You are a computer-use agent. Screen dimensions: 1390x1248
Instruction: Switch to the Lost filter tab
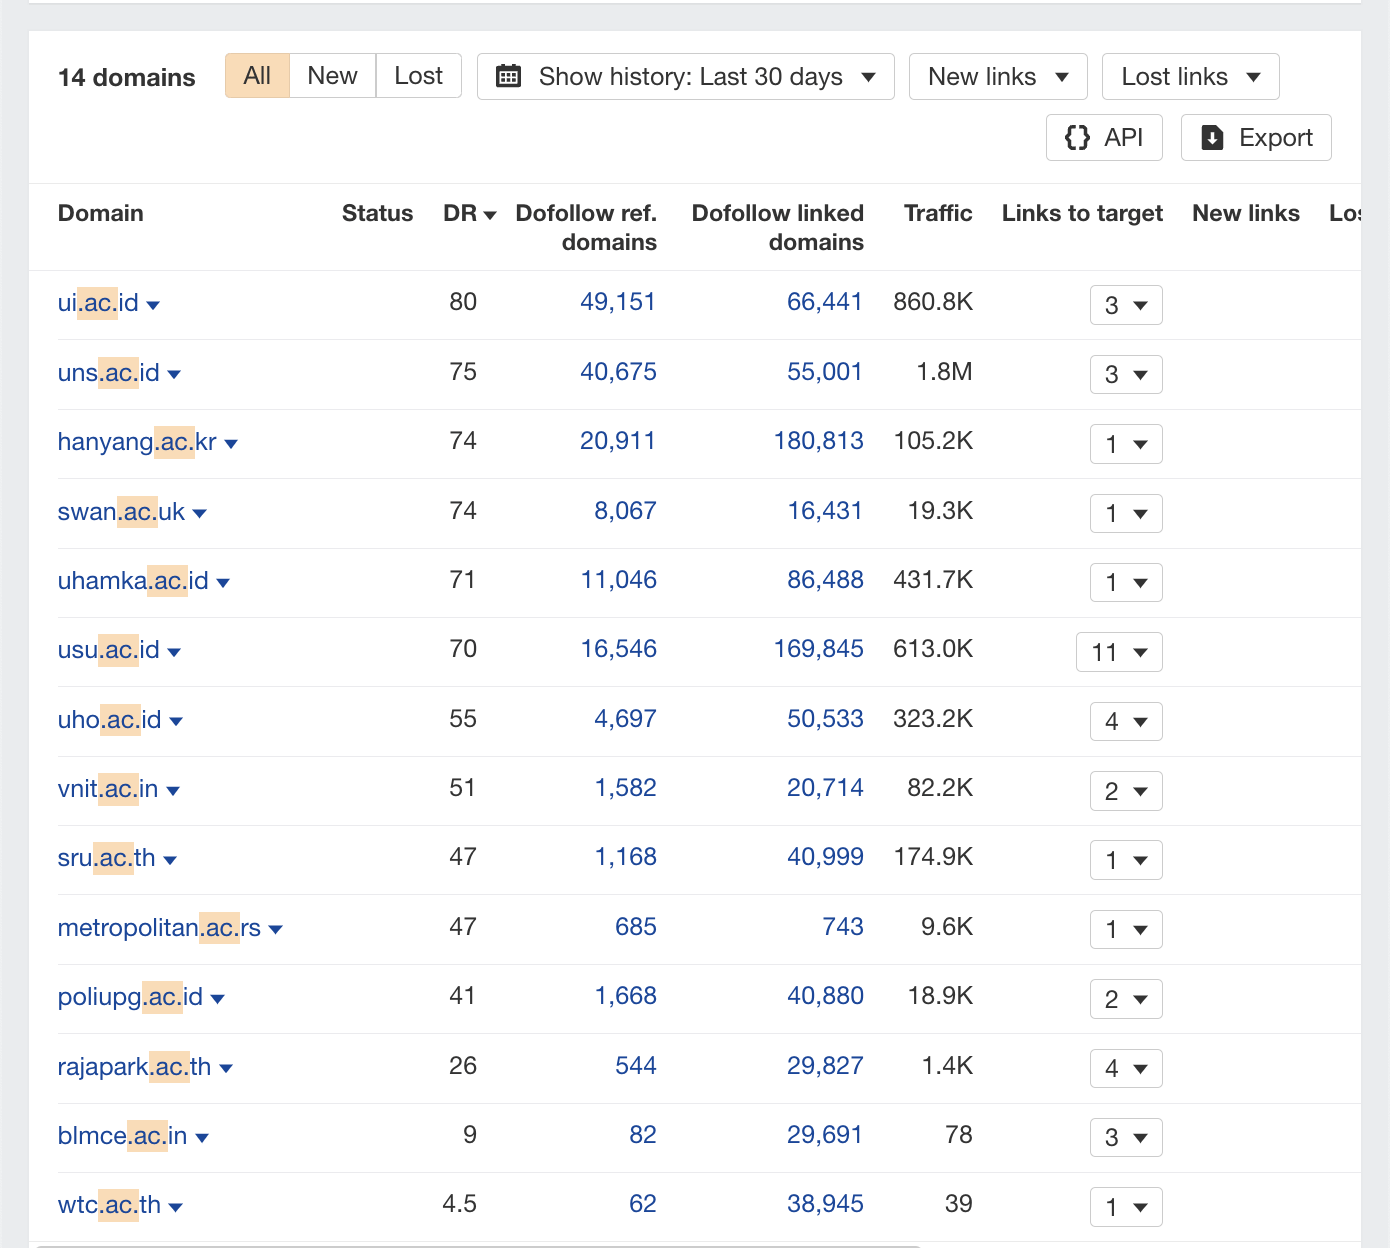coord(417,75)
